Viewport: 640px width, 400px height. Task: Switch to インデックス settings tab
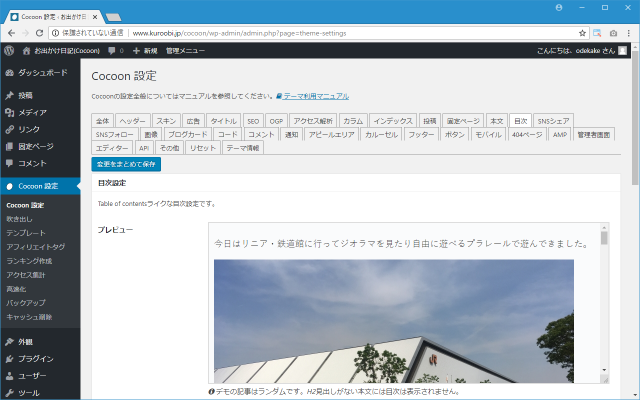point(393,121)
